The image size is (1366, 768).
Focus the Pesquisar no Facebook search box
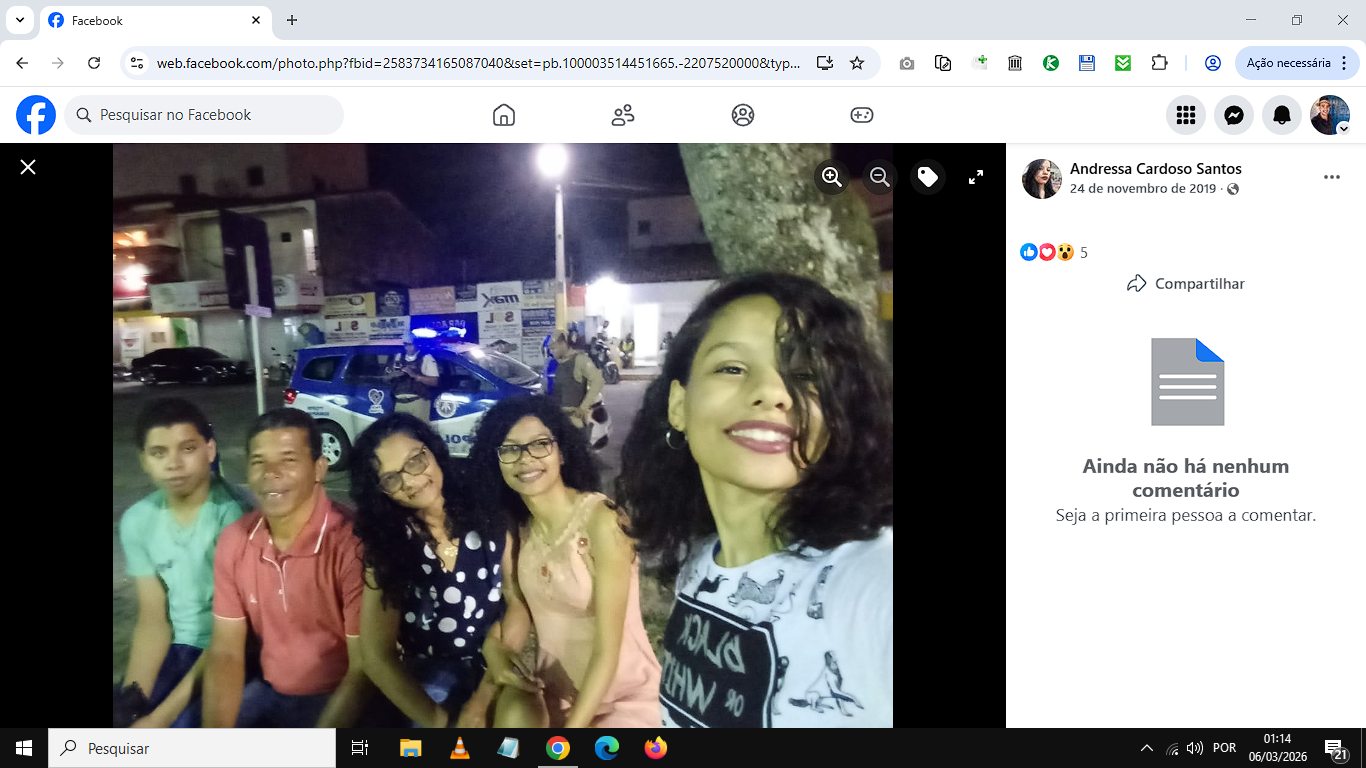coord(204,115)
